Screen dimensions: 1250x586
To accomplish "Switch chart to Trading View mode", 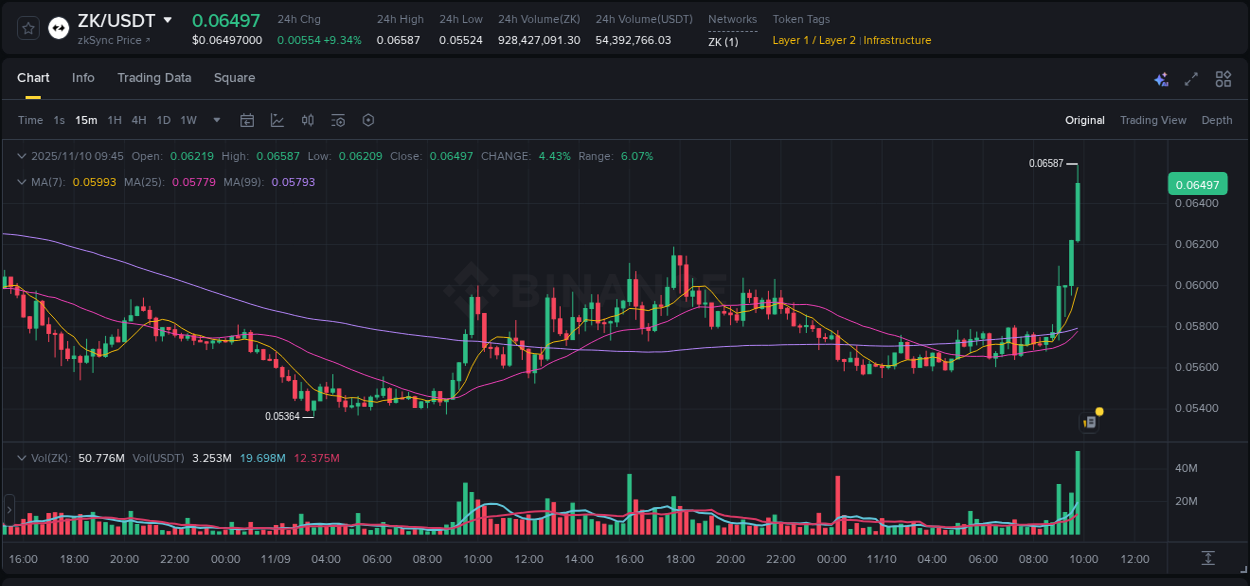I will tap(1153, 120).
